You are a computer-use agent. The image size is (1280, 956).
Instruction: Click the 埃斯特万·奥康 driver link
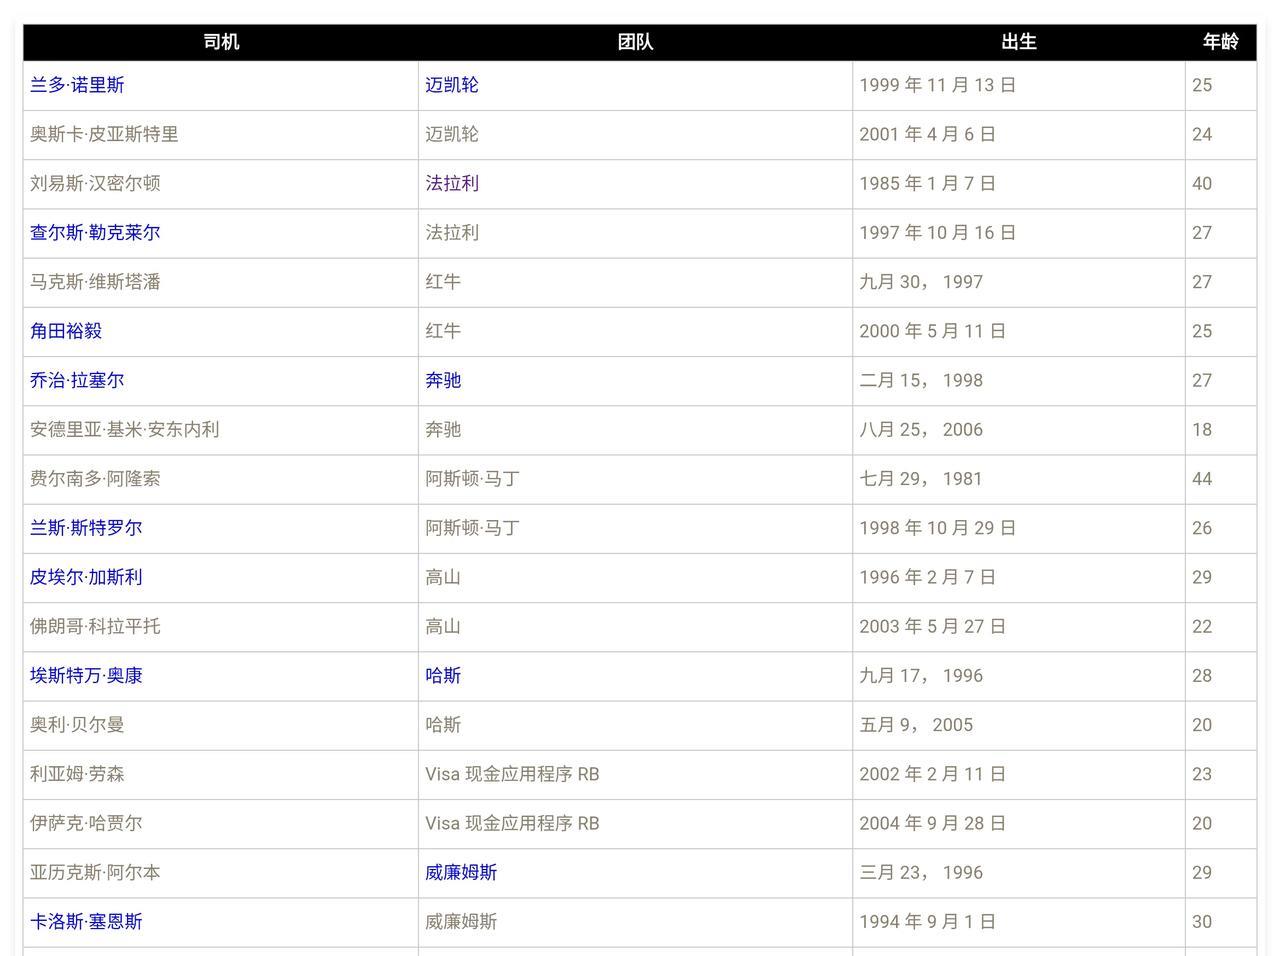pyautogui.click(x=86, y=676)
